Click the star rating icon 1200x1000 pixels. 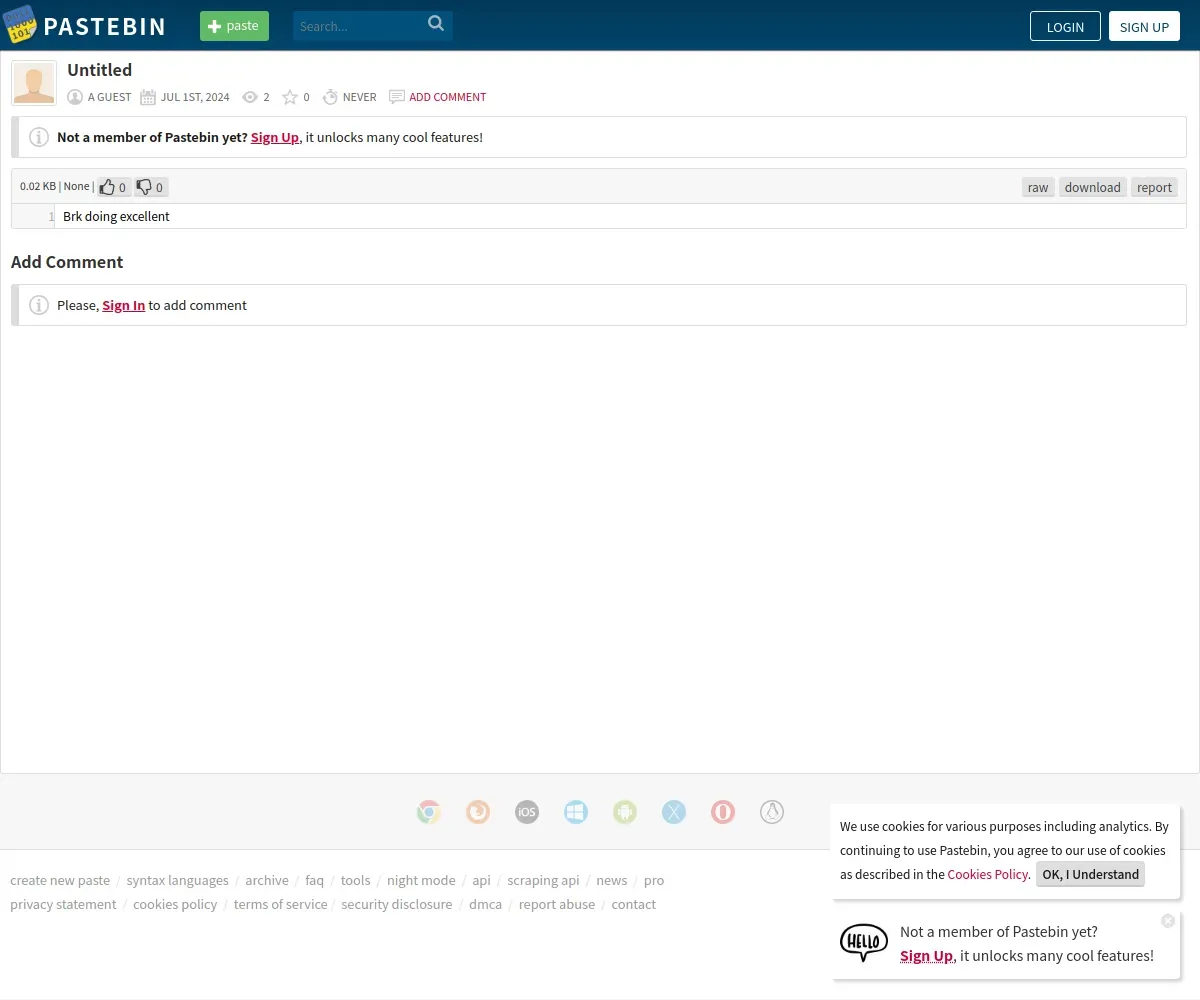290,97
